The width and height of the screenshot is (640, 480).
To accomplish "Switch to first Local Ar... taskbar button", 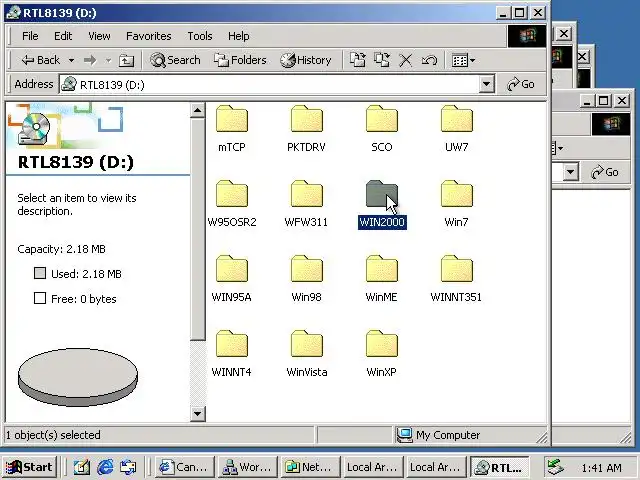I will (x=372, y=467).
